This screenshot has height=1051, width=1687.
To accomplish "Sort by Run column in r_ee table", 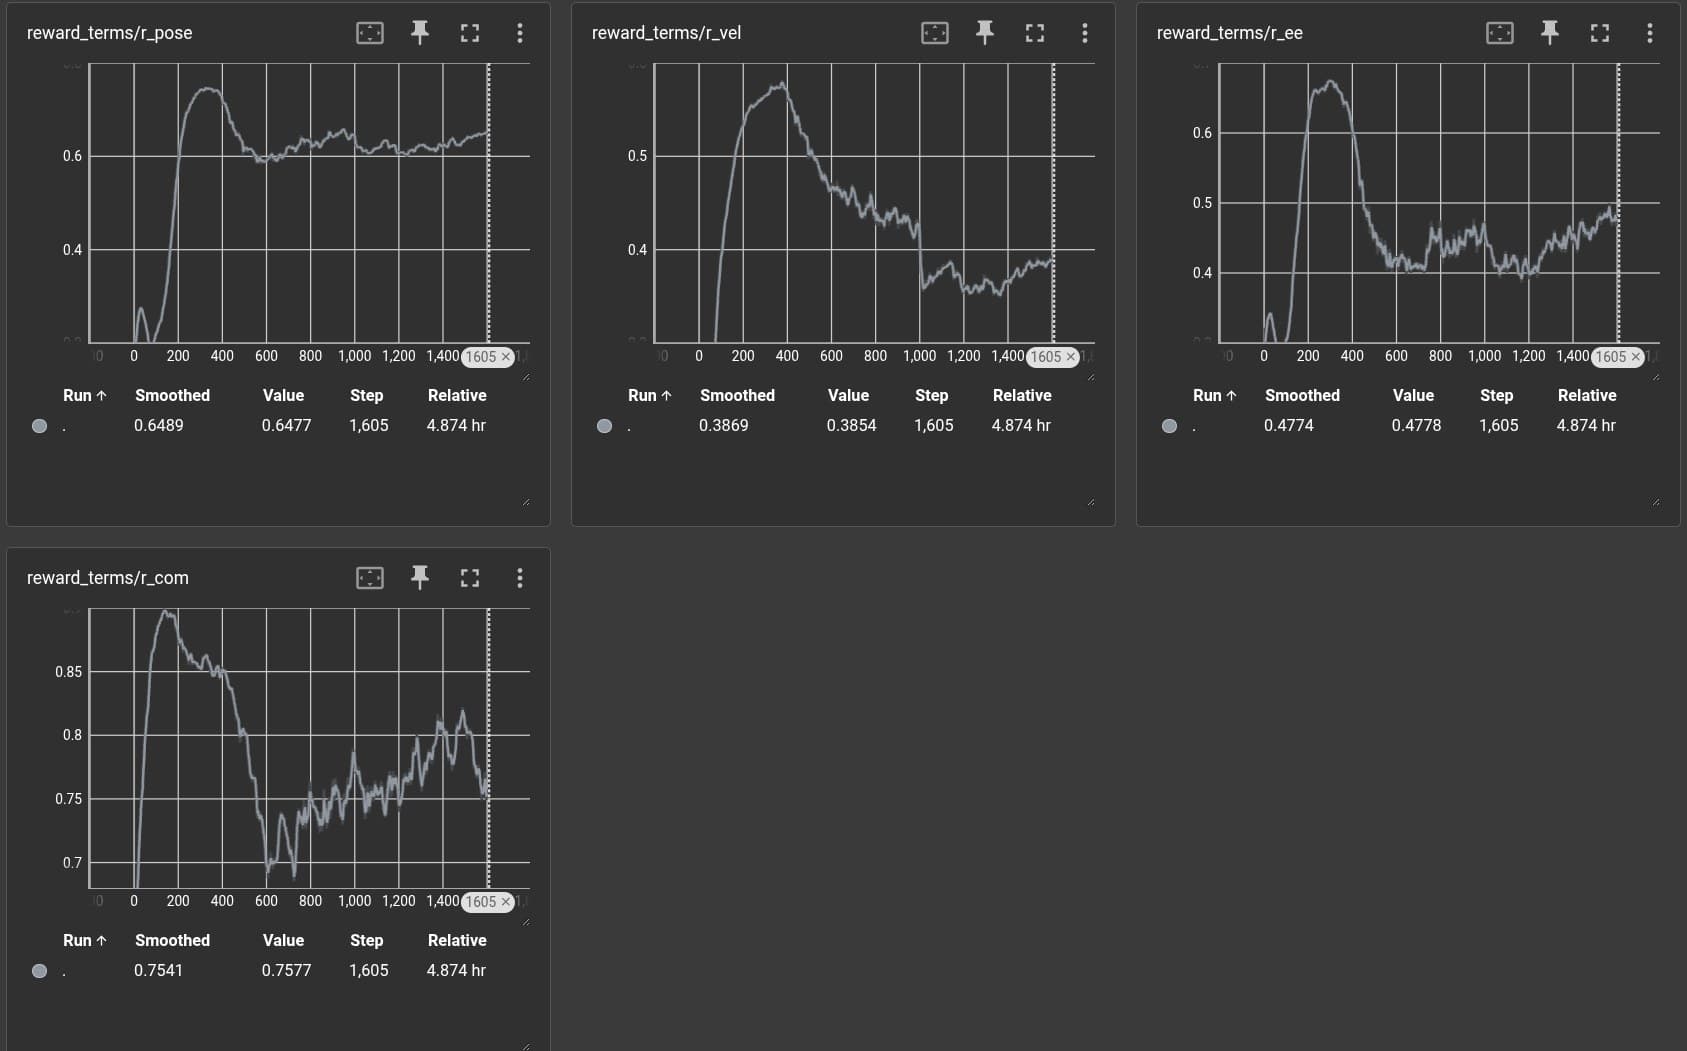I will (x=1214, y=396).
